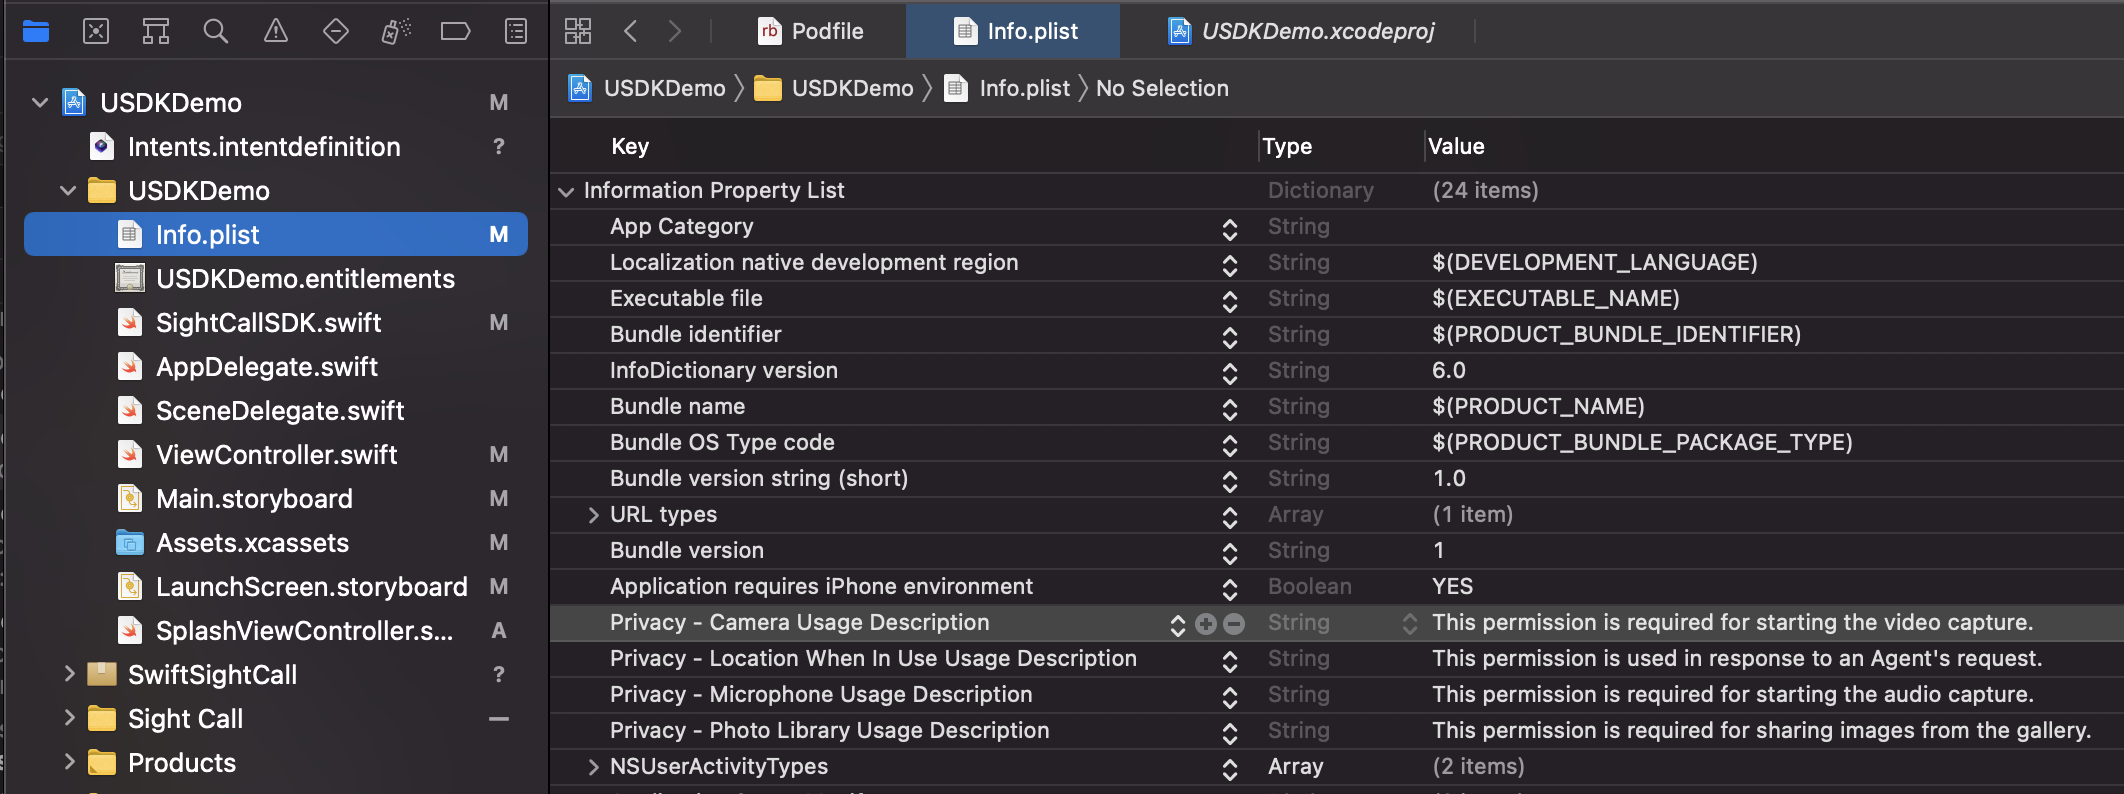Click the Key column header
This screenshot has width=2124, height=794.
tap(630, 146)
